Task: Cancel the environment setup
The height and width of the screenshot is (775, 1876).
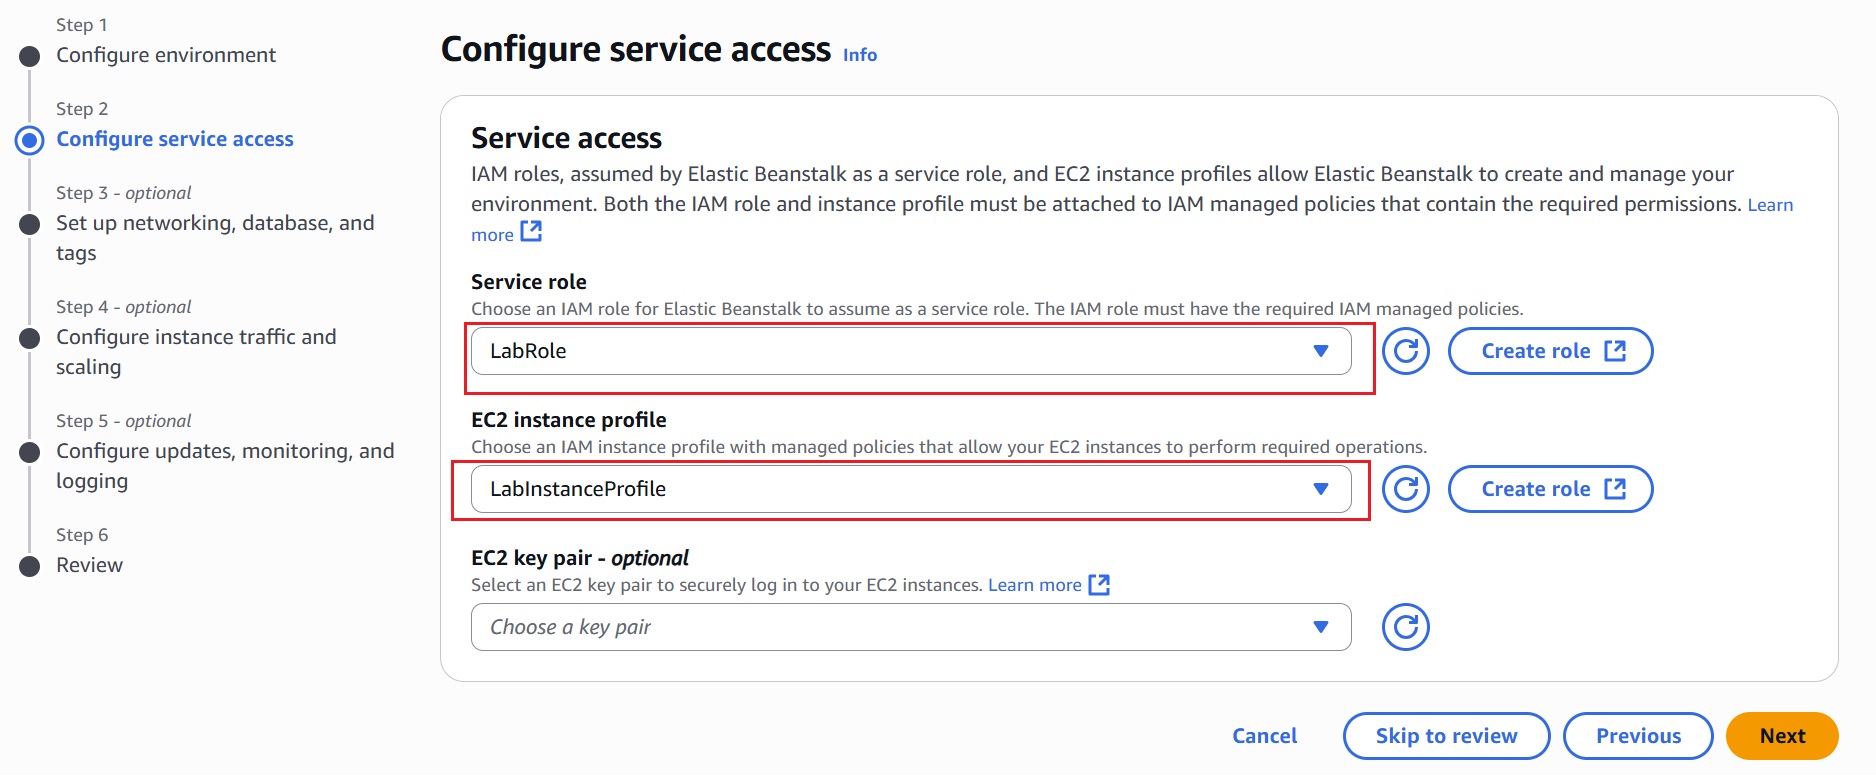Action: coord(1264,736)
